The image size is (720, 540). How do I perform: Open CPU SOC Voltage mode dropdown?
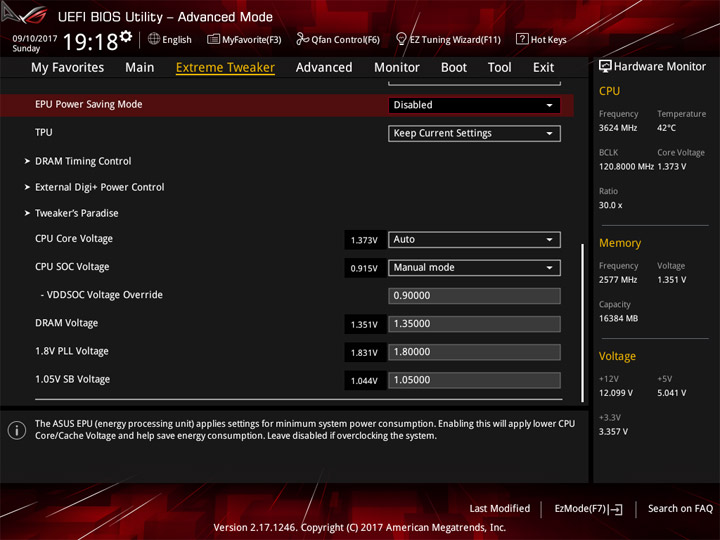click(474, 268)
